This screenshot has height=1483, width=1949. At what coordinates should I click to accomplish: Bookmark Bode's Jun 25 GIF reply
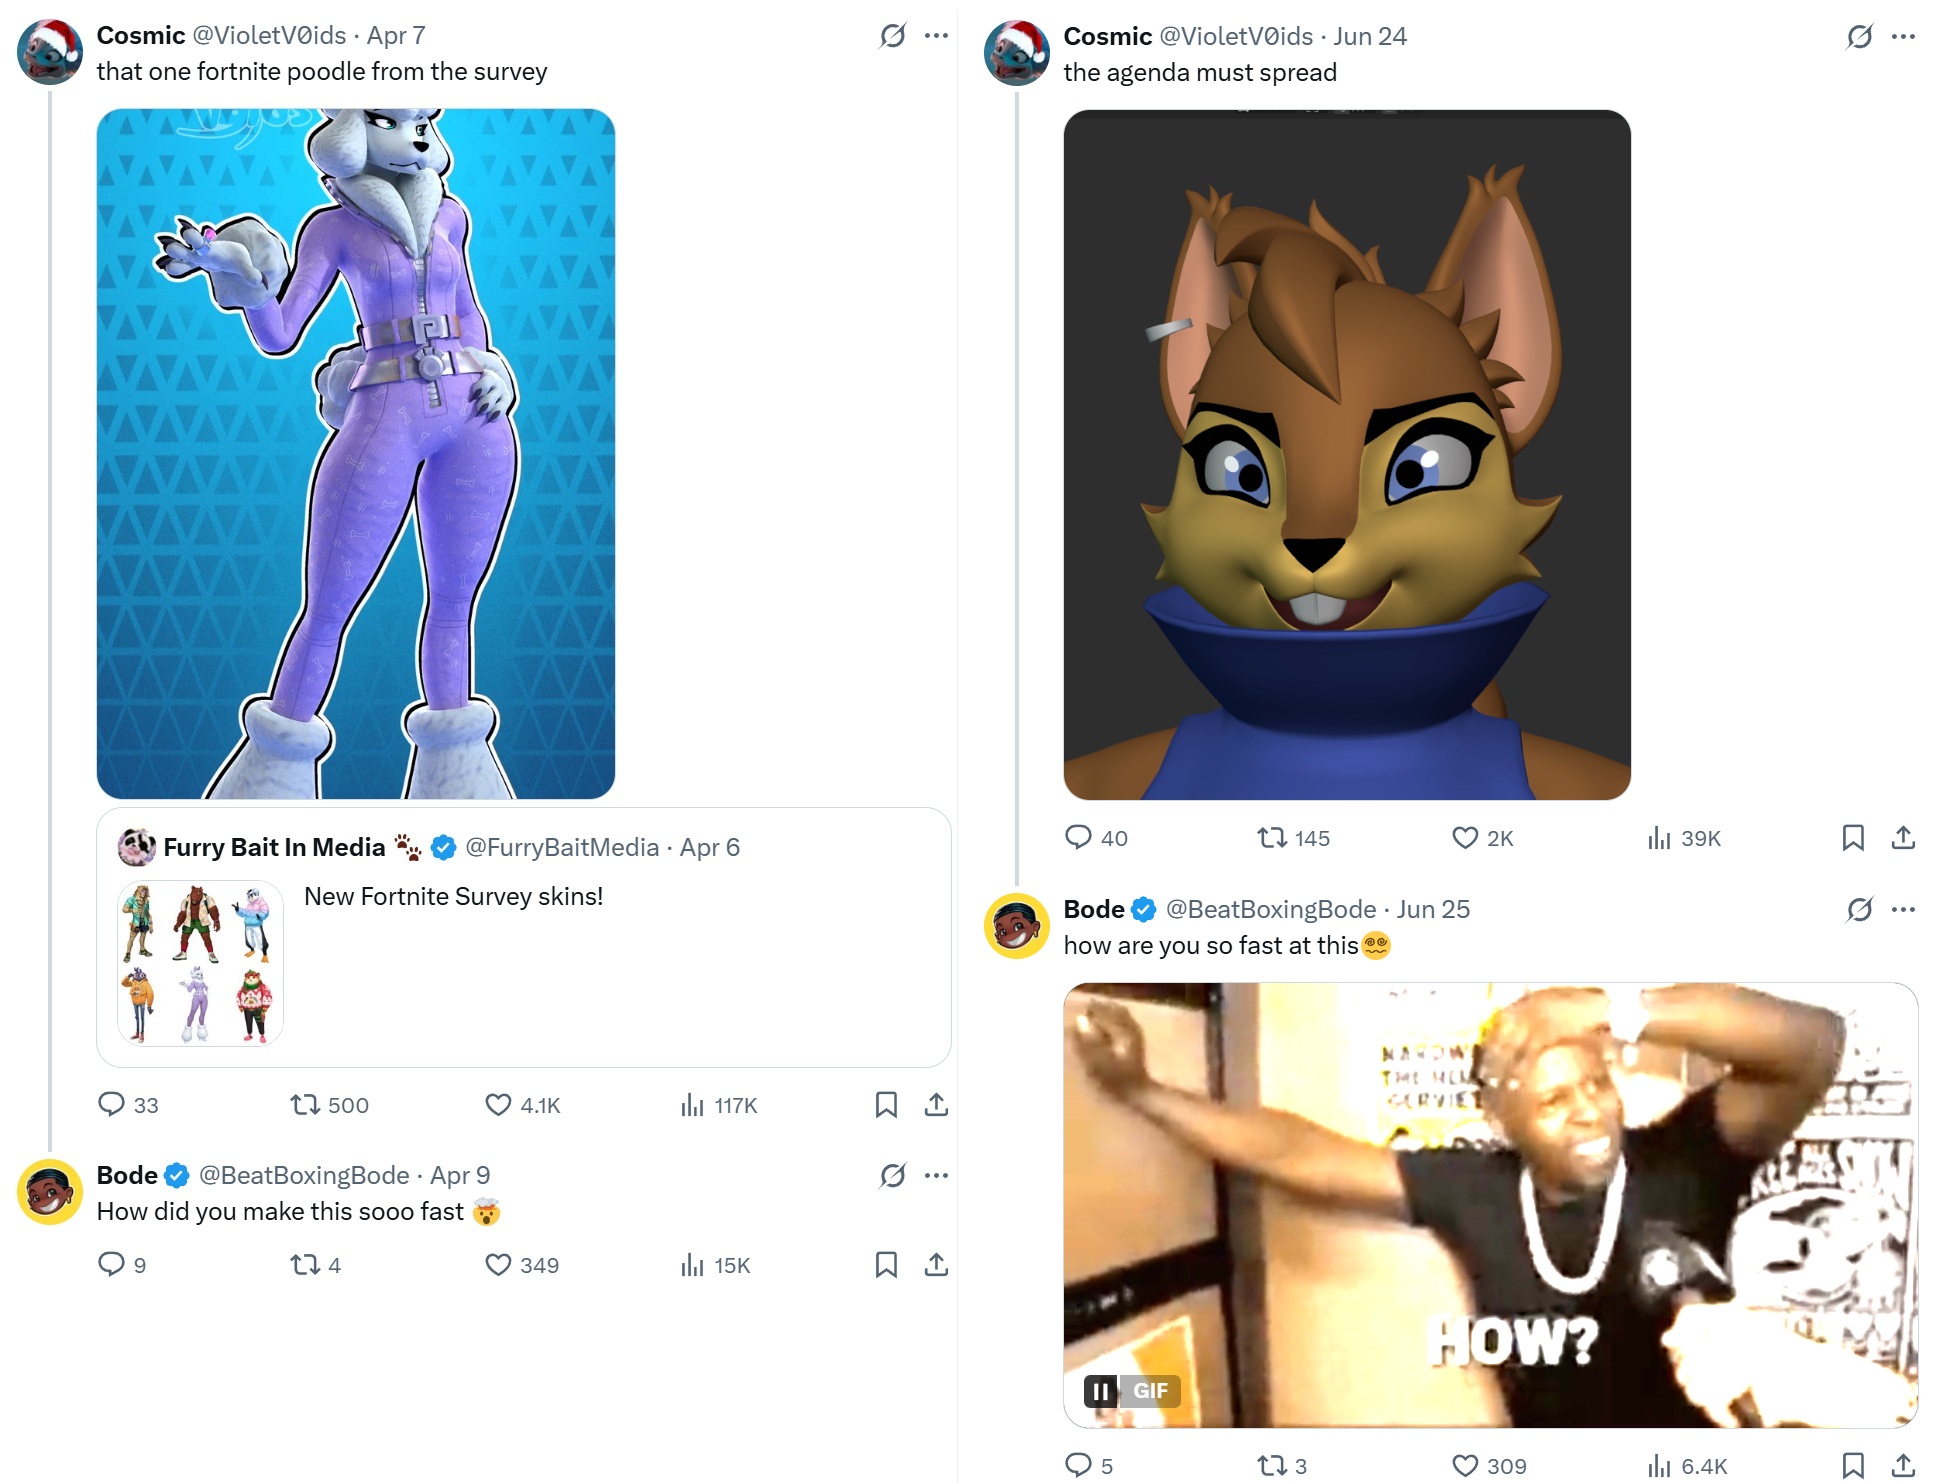click(x=1853, y=1466)
